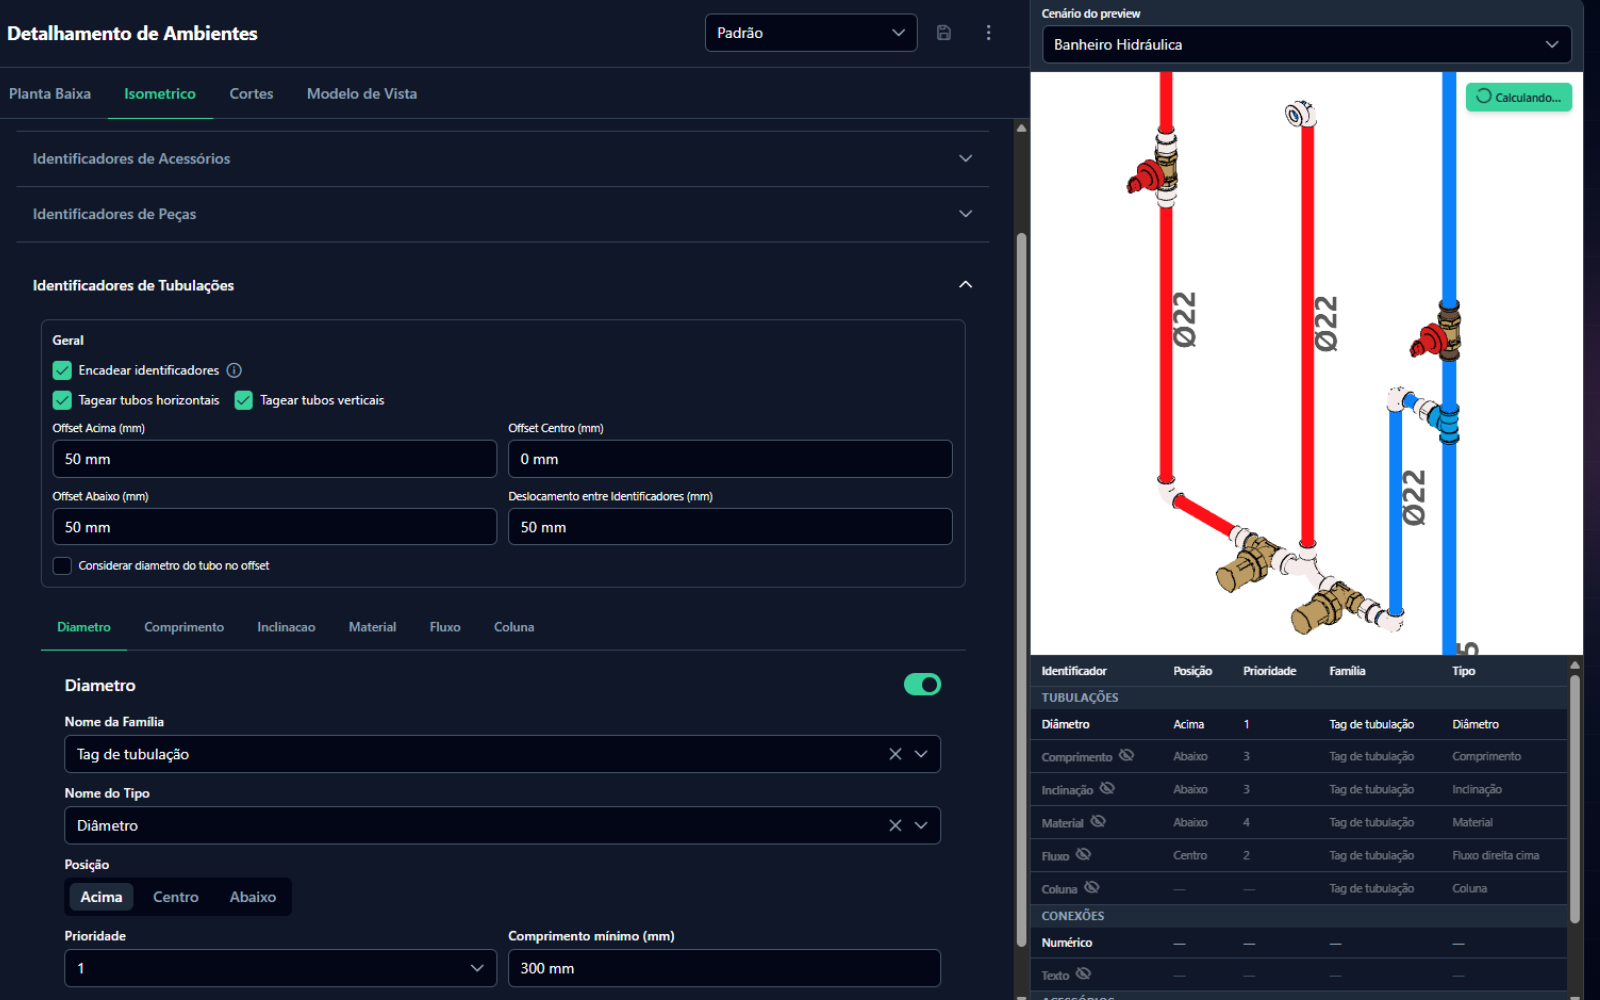Screen dimensions: 1600x1000
Task: Toggle hidden-eye icon on Material row
Action: point(1098,821)
